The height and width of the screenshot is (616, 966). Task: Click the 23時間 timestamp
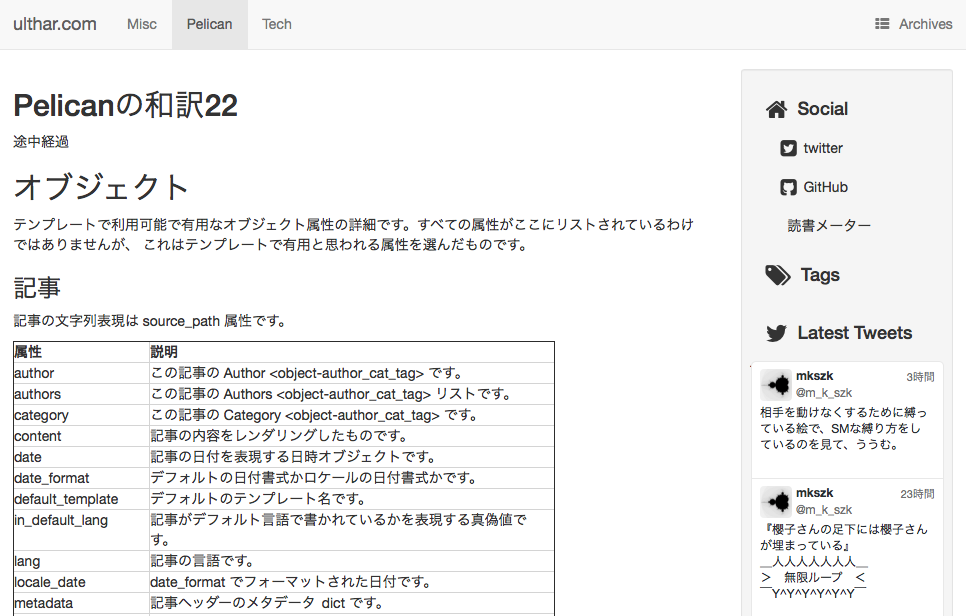pyautogui.click(x=917, y=494)
